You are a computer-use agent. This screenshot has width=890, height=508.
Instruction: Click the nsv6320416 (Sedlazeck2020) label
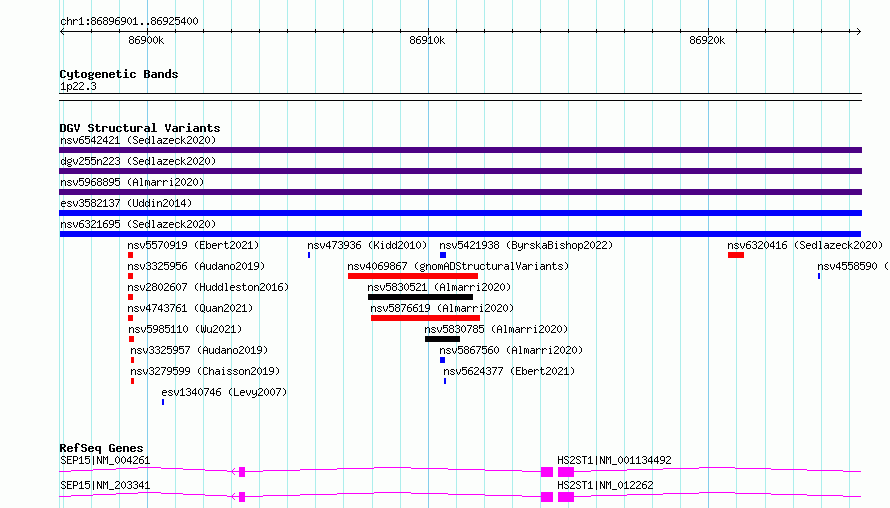[805, 245]
